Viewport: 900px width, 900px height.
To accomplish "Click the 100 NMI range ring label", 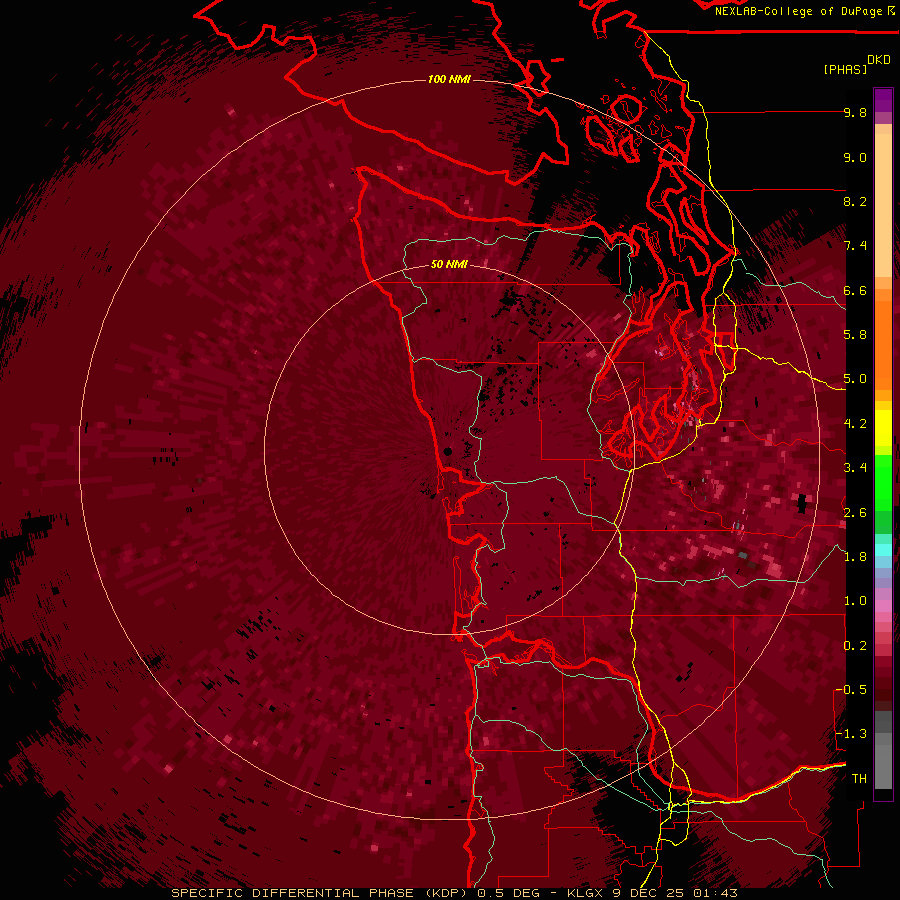I will [x=449, y=79].
